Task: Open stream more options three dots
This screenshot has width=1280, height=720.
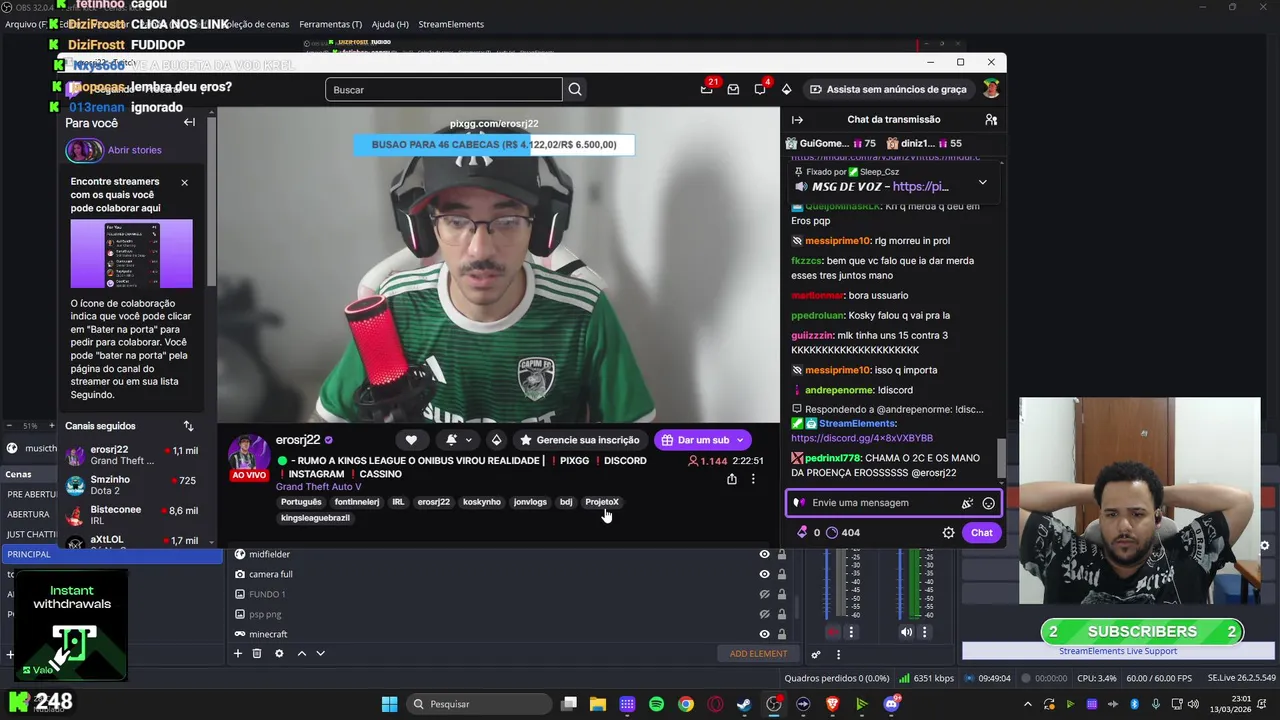Action: coord(753,479)
